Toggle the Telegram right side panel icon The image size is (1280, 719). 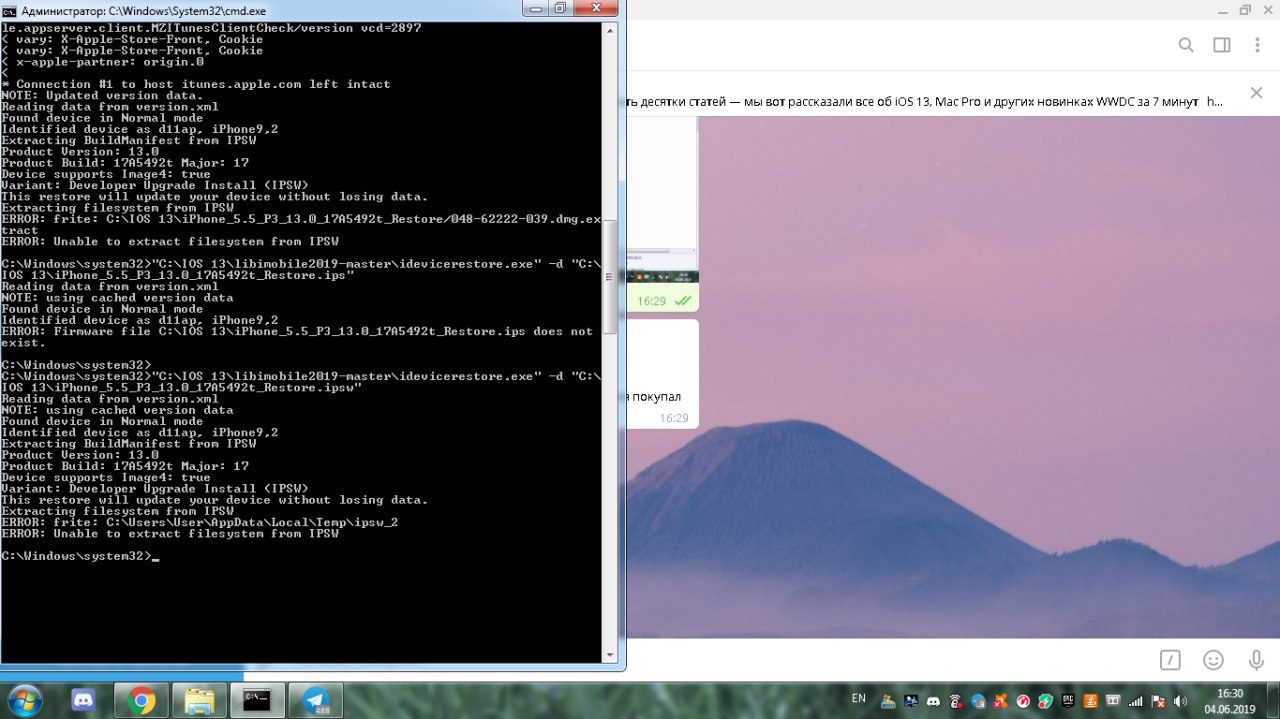coord(1222,45)
